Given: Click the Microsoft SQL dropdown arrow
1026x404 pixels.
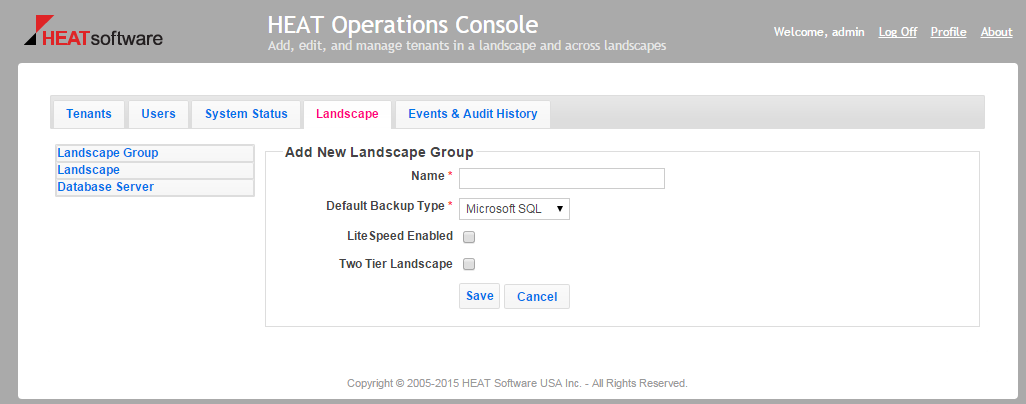Looking at the screenshot, I should tap(560, 209).
